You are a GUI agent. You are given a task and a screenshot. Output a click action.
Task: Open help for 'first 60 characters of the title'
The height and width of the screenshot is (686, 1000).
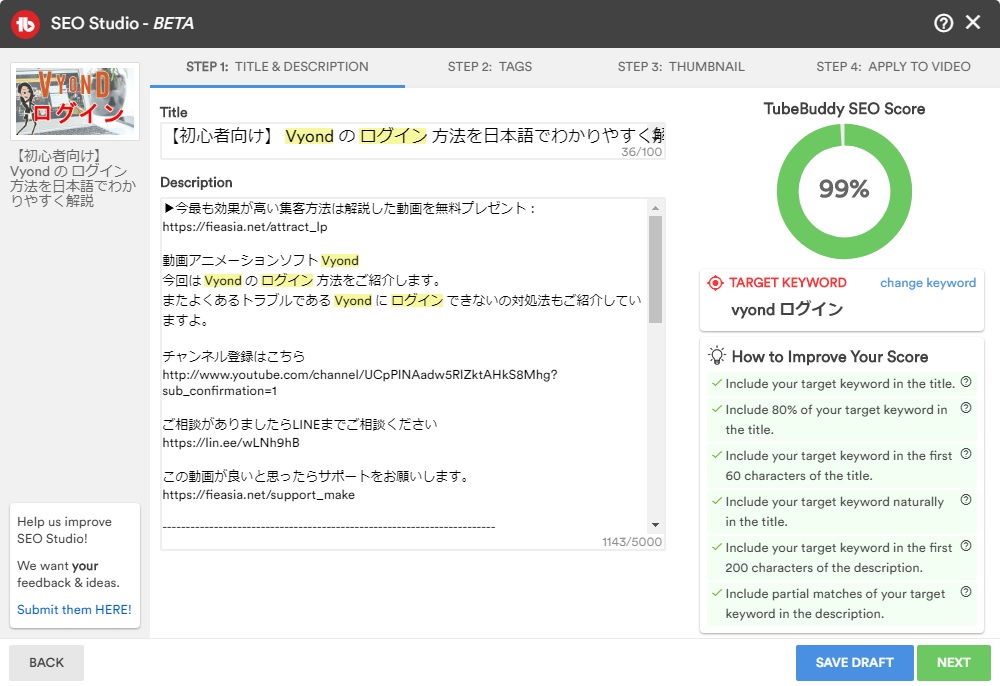(966, 454)
